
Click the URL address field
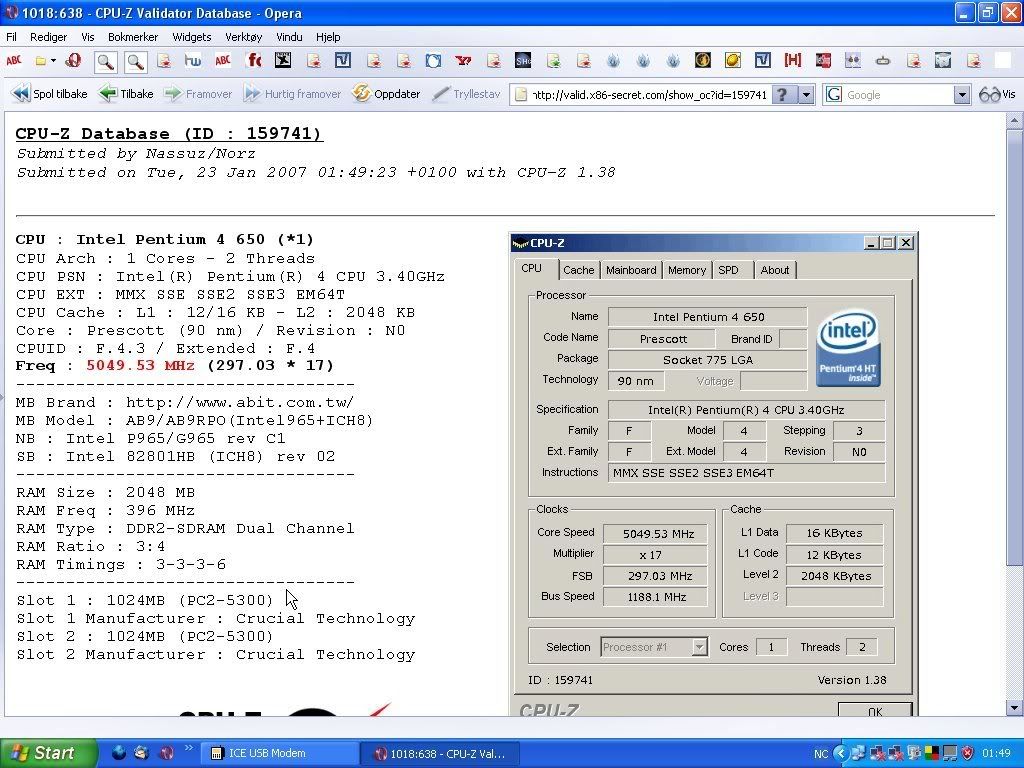coord(649,95)
